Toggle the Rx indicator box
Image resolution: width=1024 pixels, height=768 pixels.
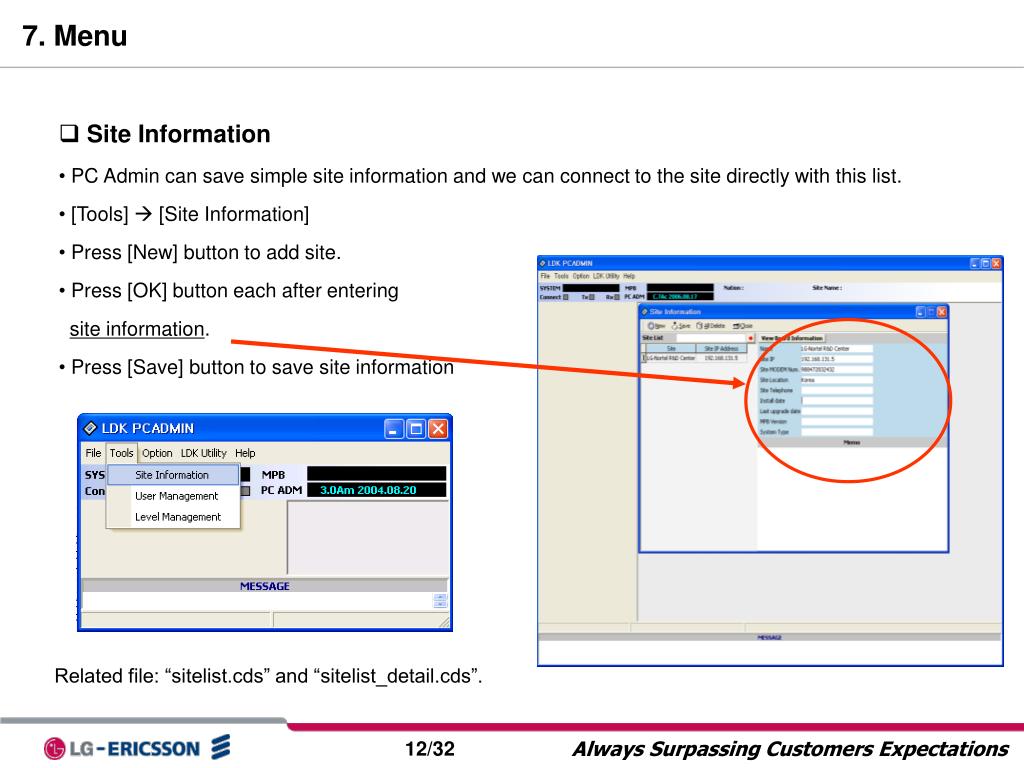click(x=616, y=297)
